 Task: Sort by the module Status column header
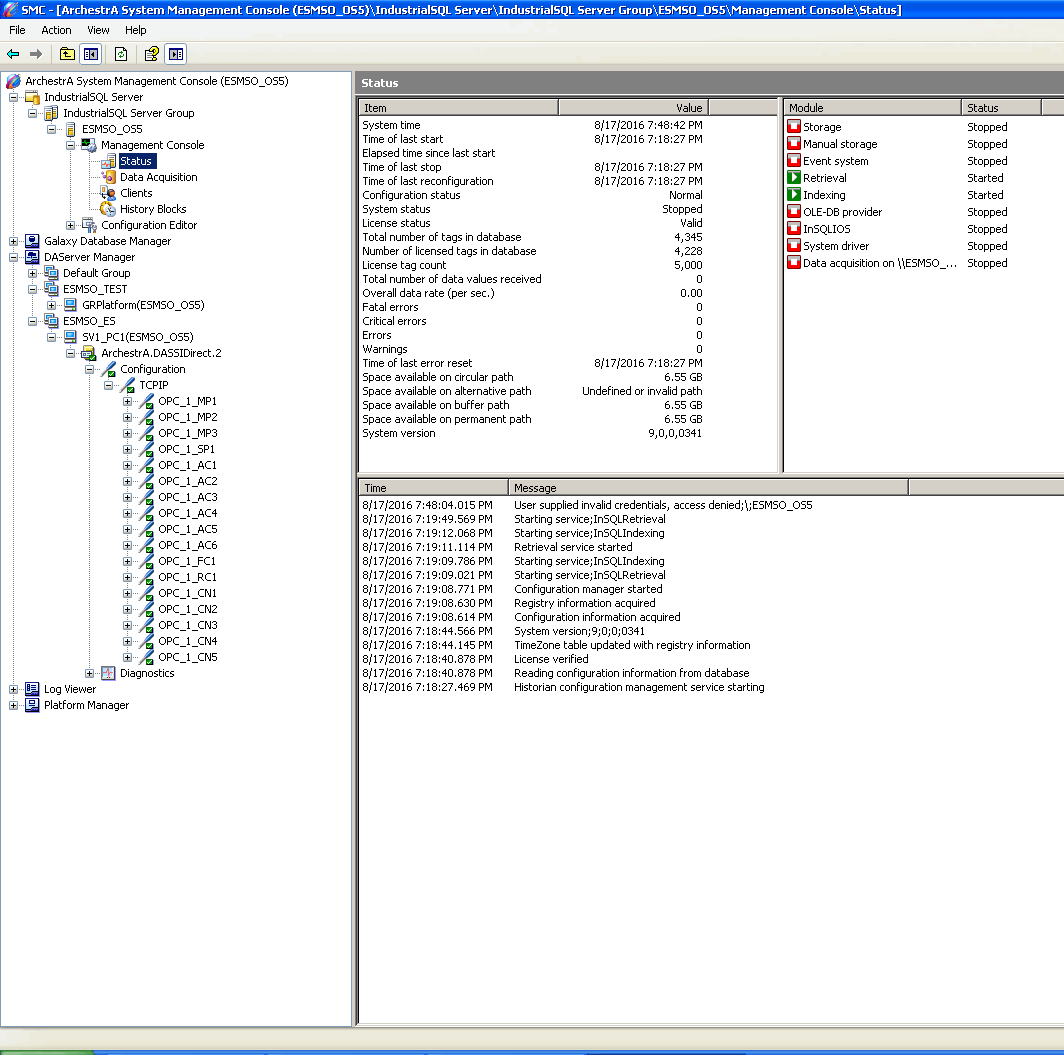click(1001, 107)
